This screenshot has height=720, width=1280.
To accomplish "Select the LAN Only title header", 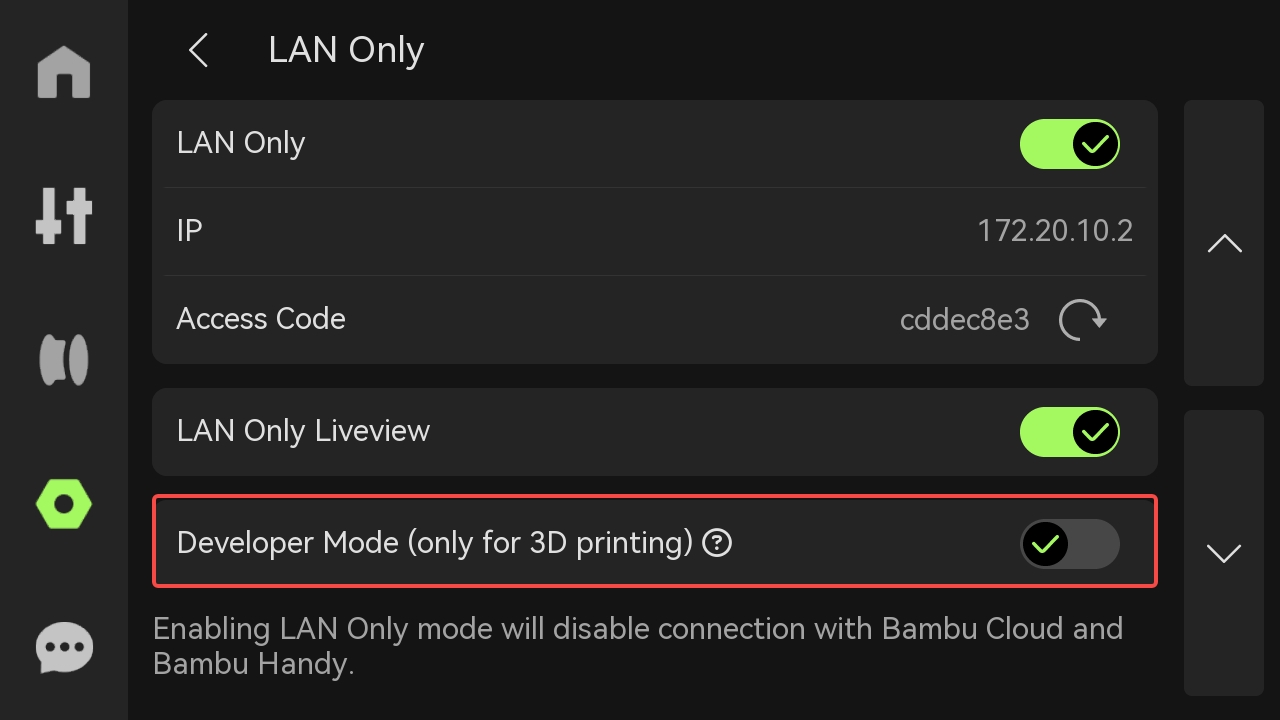I will coord(345,49).
